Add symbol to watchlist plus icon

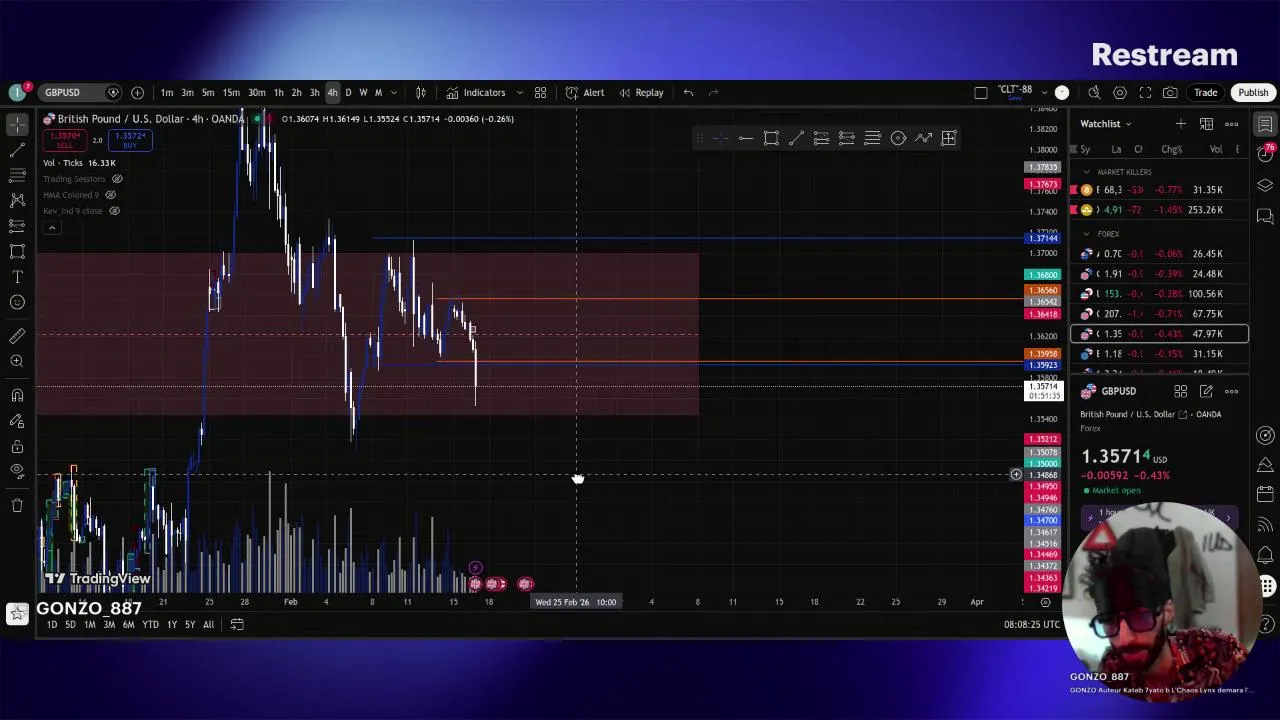point(1181,124)
